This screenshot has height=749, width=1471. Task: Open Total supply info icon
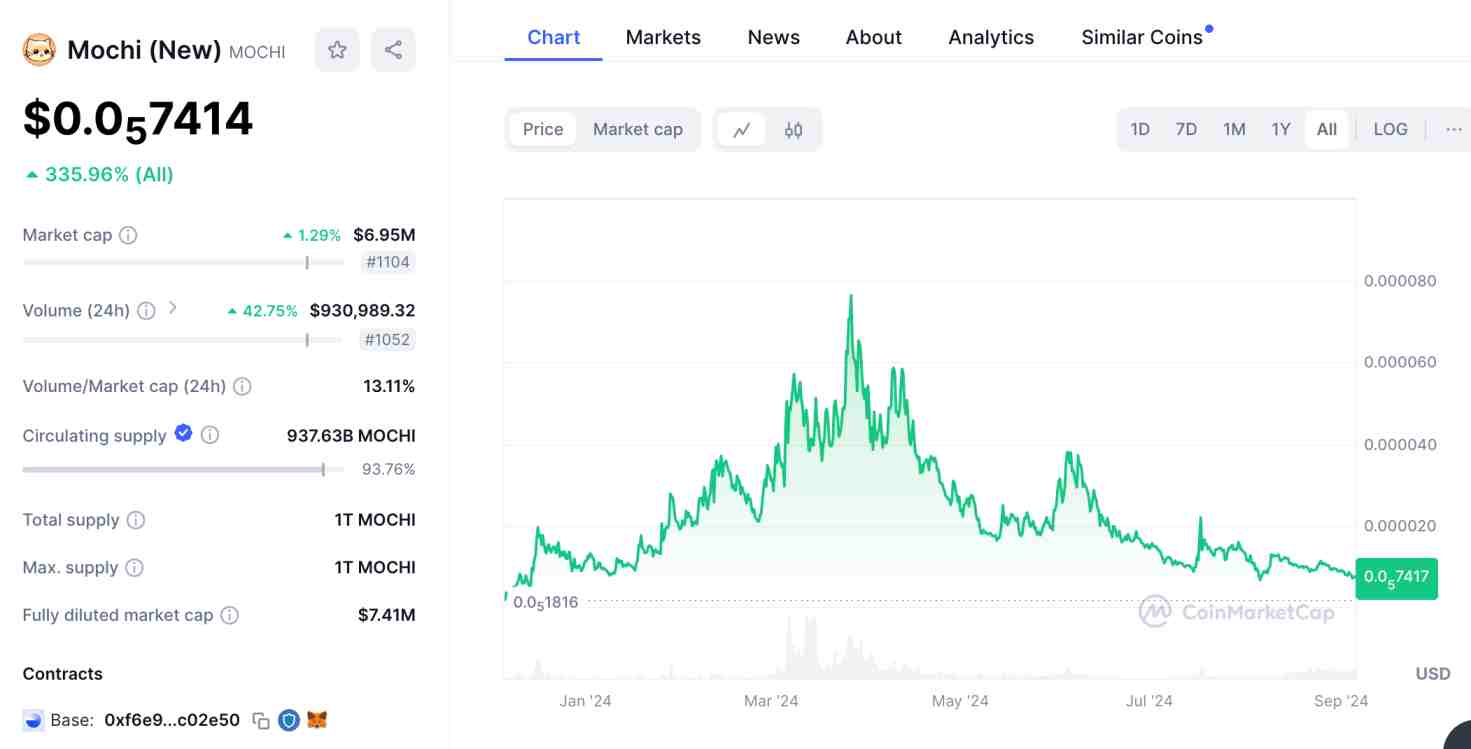pos(136,520)
